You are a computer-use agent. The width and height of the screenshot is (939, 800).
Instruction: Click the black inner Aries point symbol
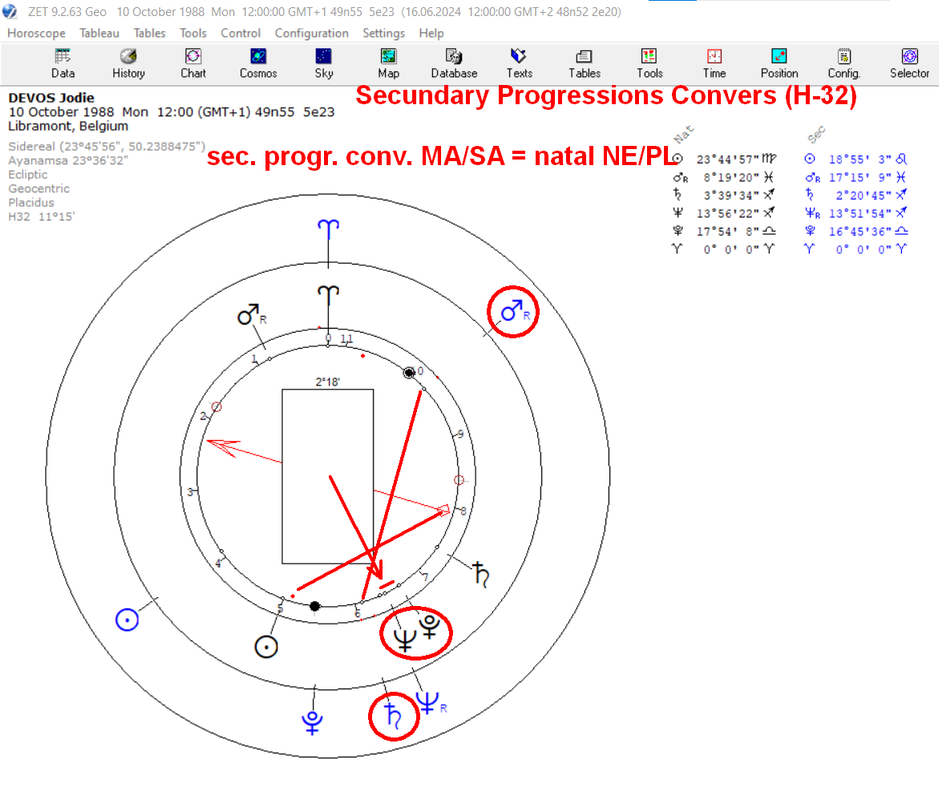(328, 295)
